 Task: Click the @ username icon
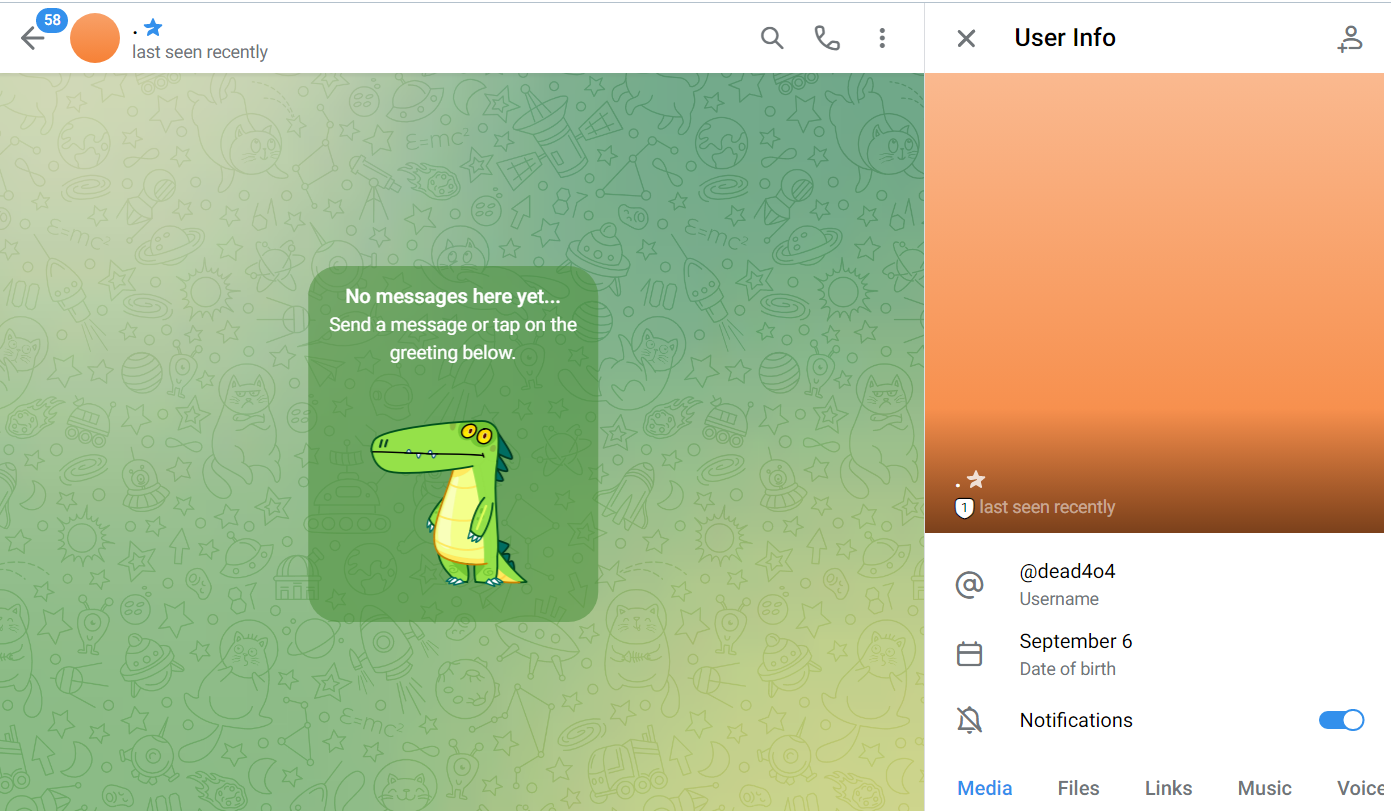tap(969, 584)
